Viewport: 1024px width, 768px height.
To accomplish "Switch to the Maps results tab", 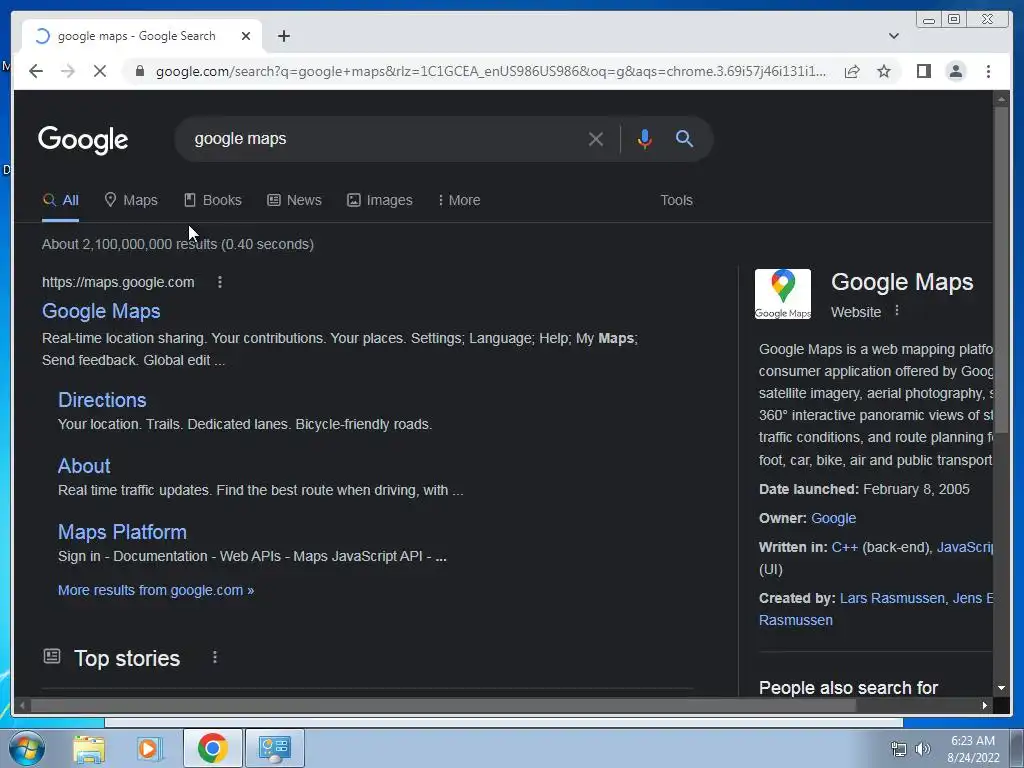I will [131, 200].
